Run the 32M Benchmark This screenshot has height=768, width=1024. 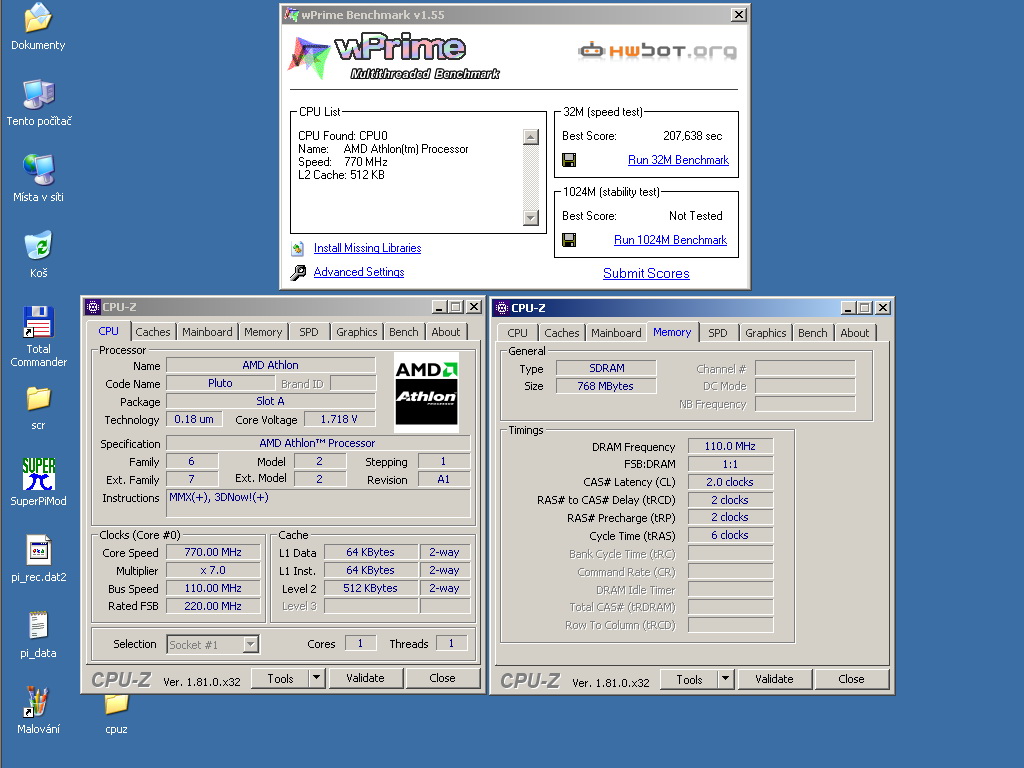point(678,160)
